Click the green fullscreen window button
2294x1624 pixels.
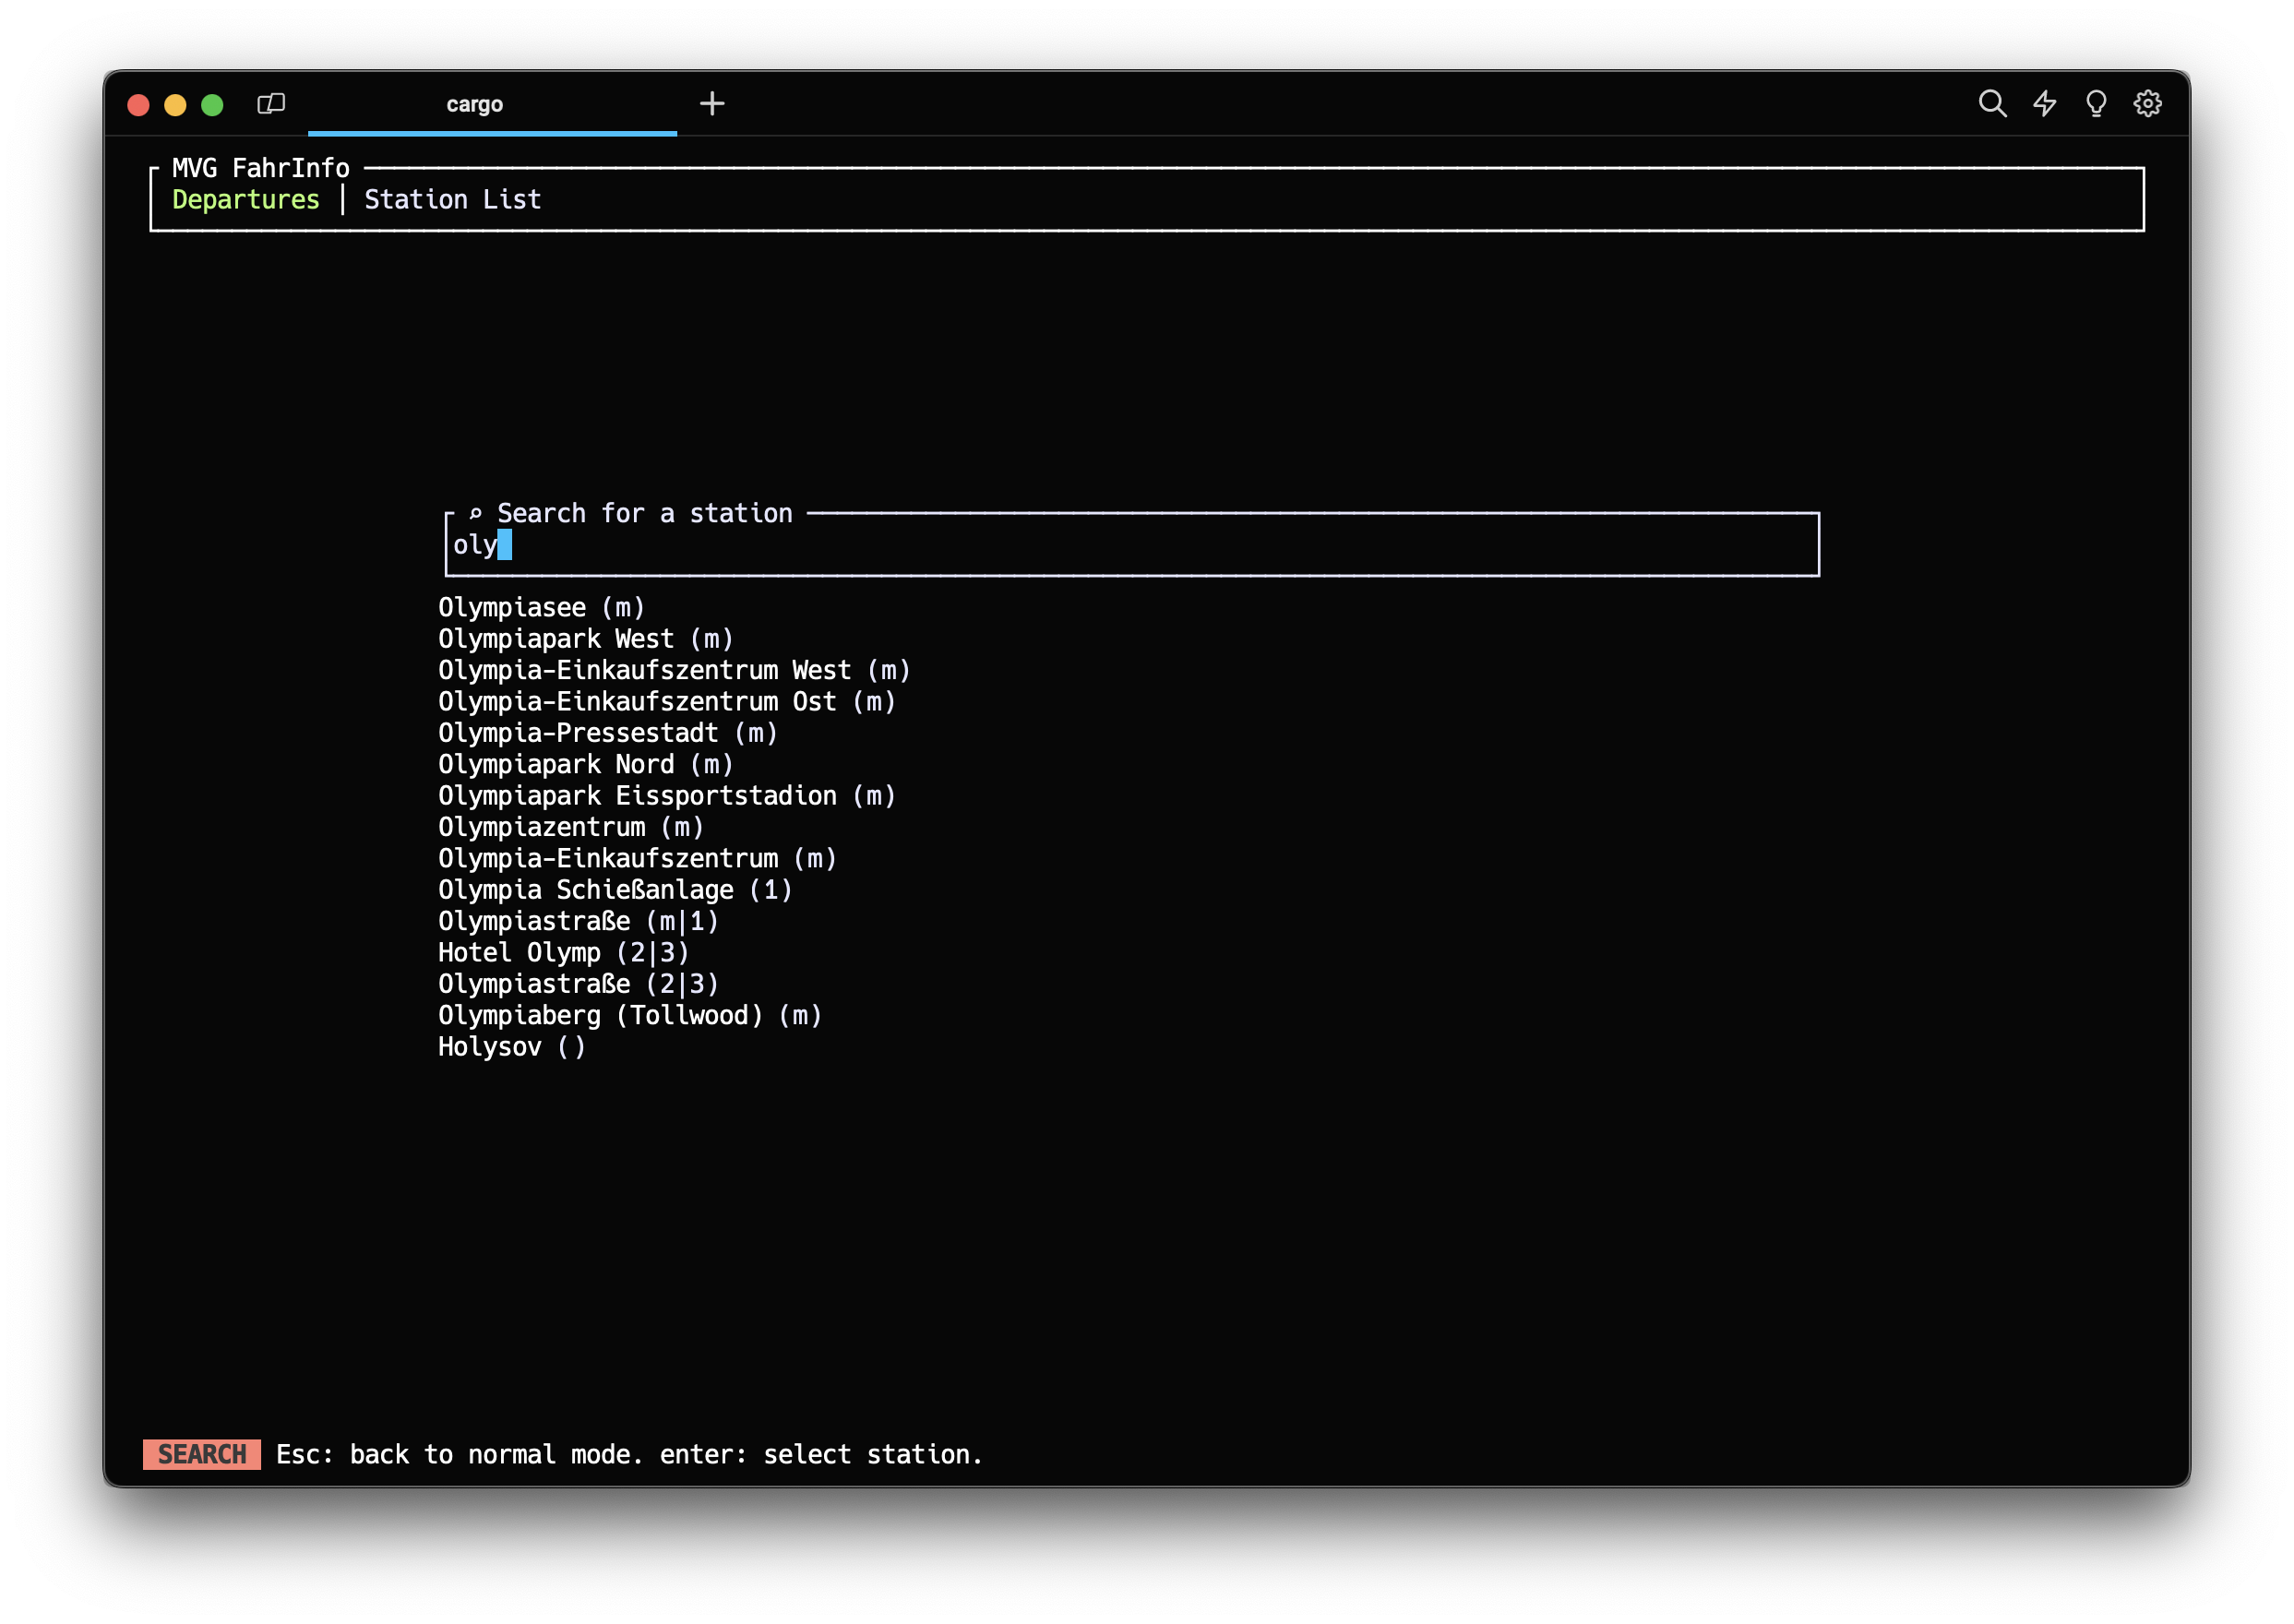pos(212,105)
